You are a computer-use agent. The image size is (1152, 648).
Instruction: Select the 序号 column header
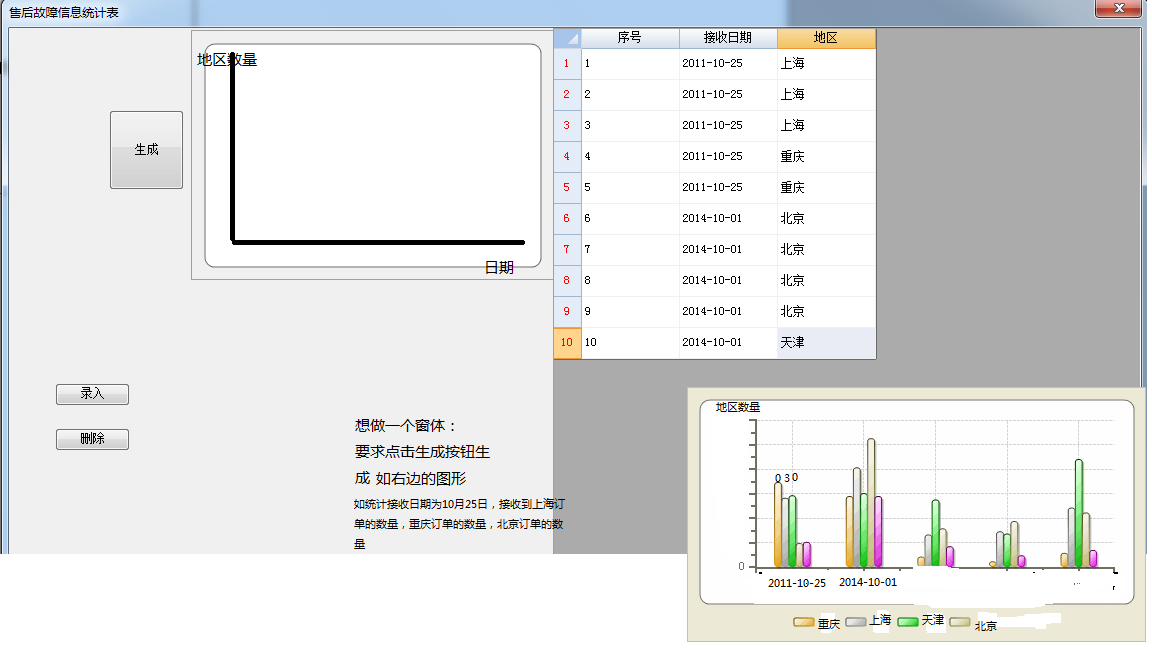tap(629, 38)
